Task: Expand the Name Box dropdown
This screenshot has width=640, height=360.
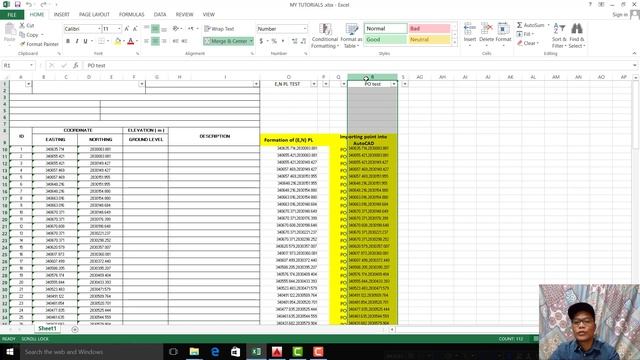Action: tap(31, 65)
